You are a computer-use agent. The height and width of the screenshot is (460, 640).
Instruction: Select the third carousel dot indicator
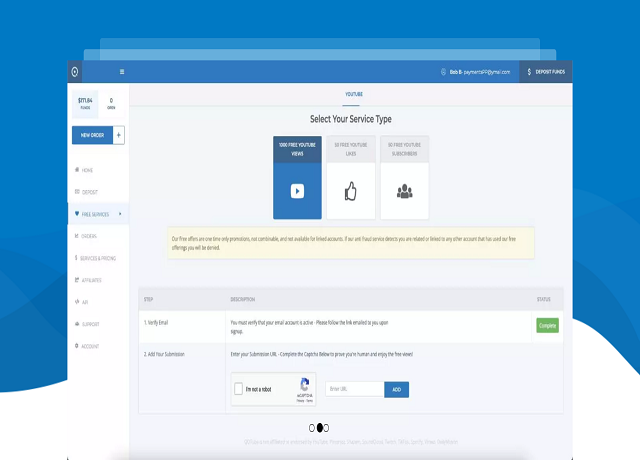coord(327,428)
